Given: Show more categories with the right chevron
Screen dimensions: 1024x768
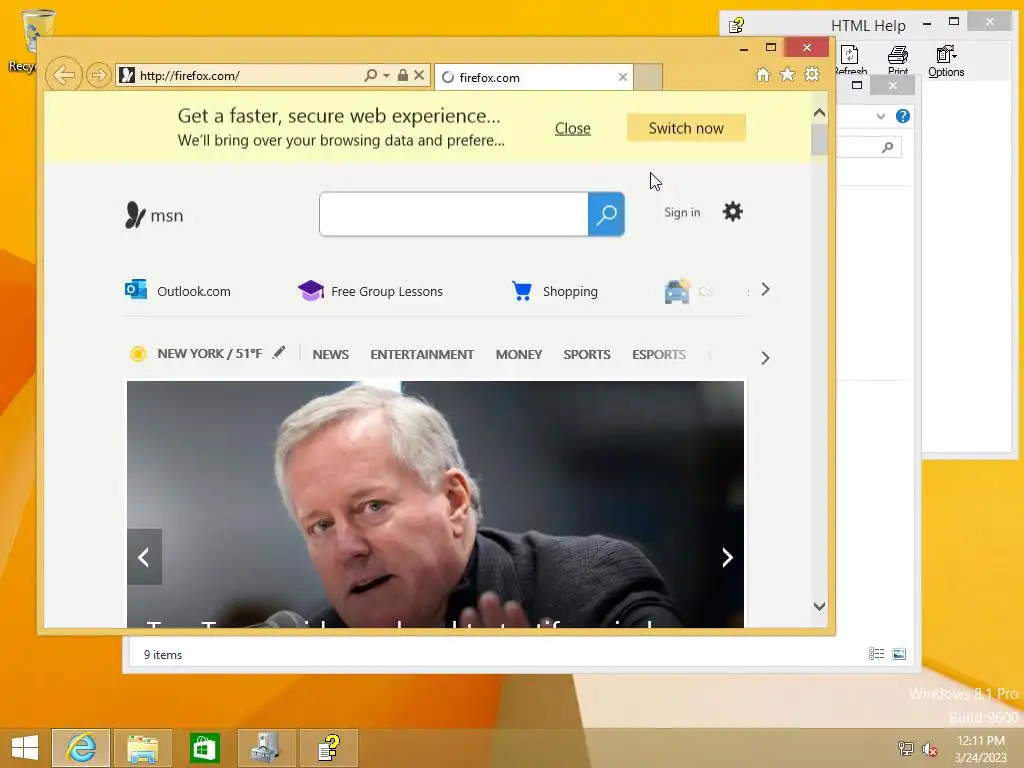Looking at the screenshot, I should point(765,358).
